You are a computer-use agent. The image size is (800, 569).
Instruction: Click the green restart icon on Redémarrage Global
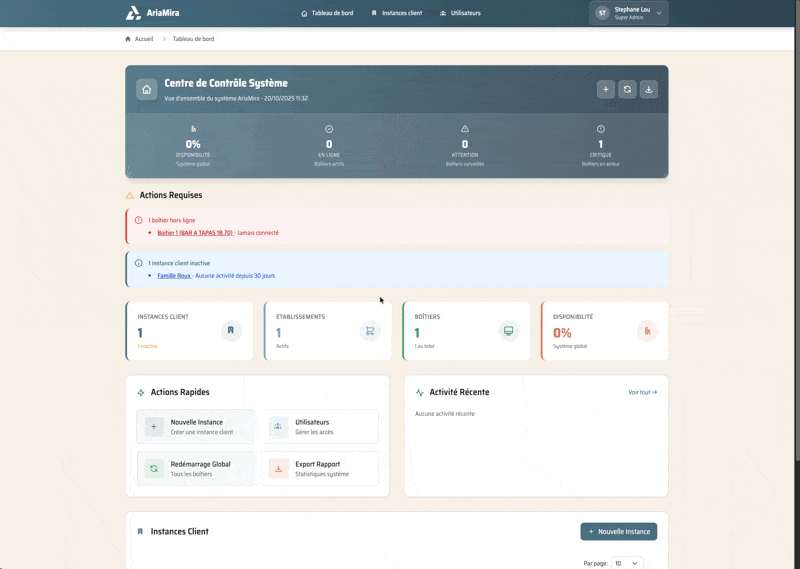[x=154, y=468]
